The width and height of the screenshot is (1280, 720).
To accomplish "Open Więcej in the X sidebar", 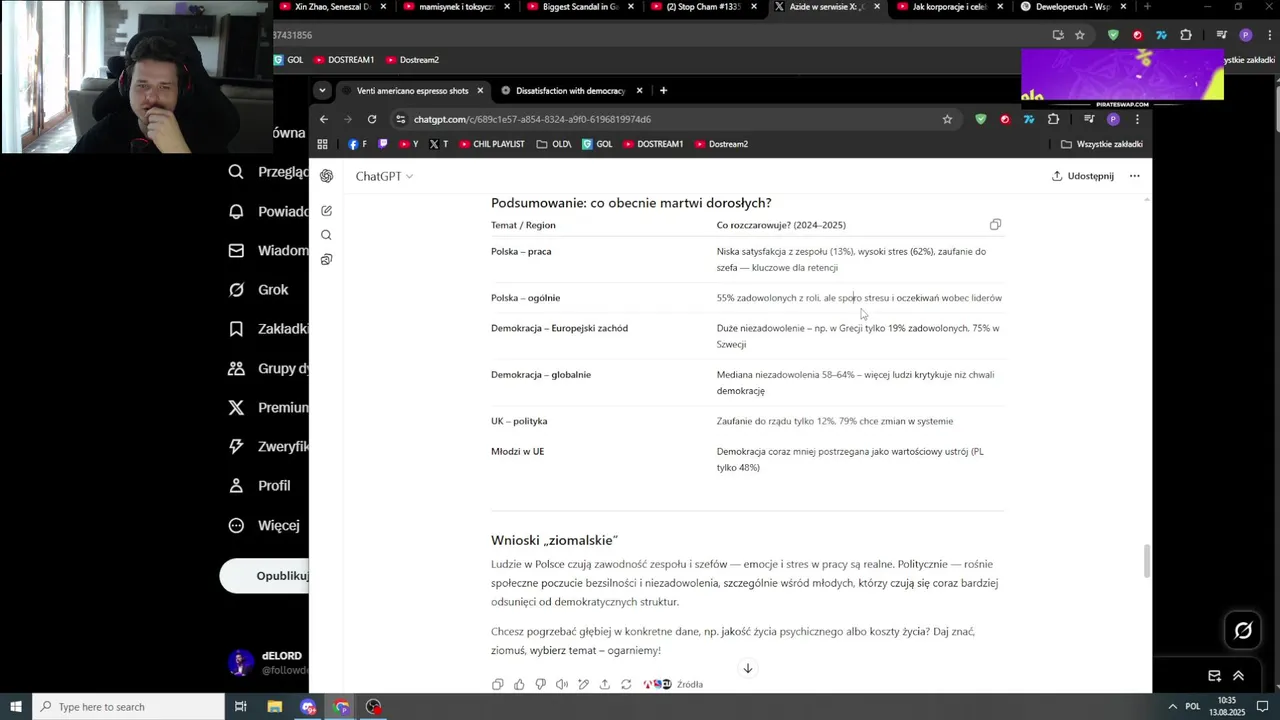I will tap(265, 525).
